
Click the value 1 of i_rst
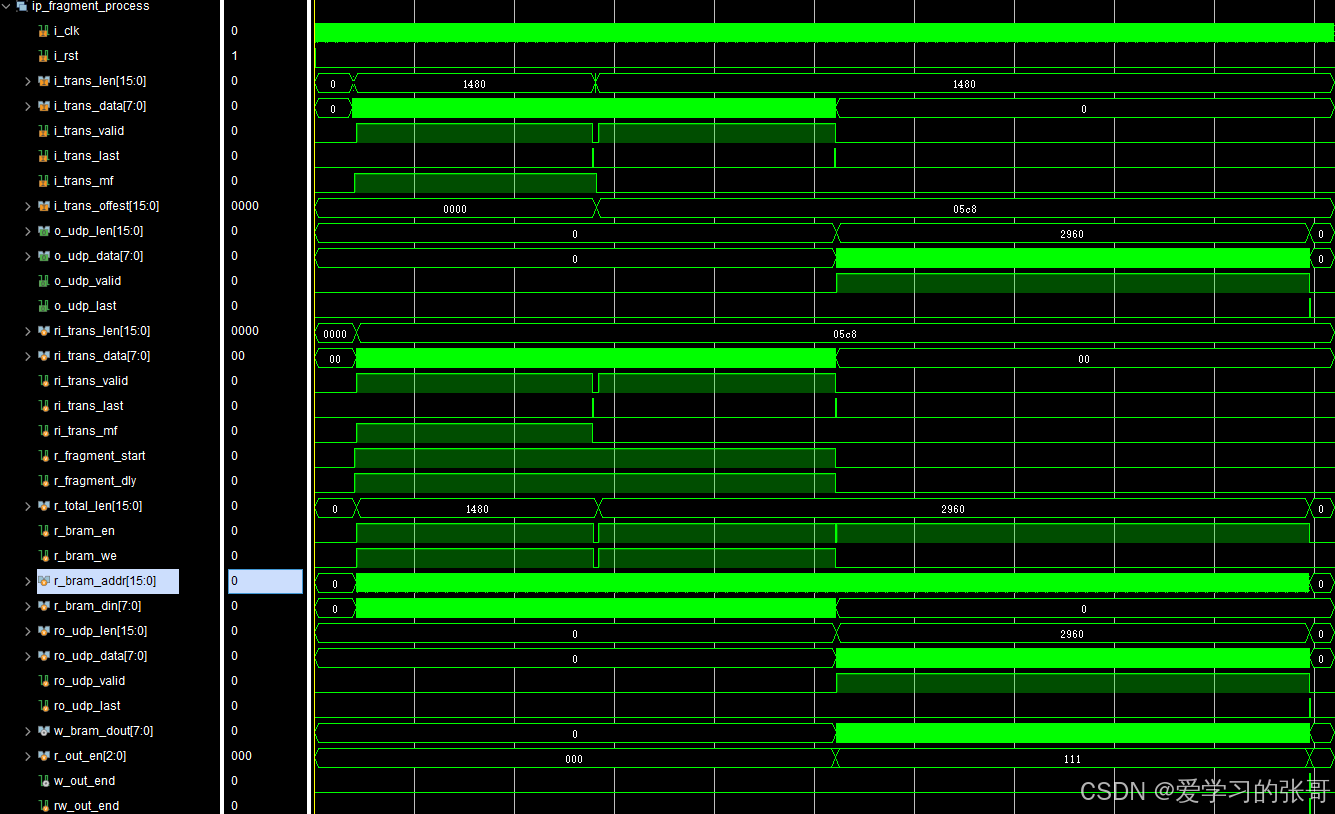[235, 56]
